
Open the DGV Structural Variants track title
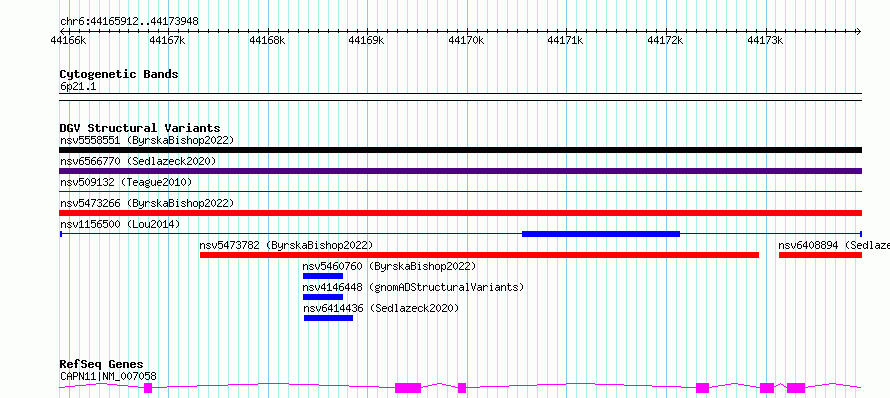[x=140, y=128]
